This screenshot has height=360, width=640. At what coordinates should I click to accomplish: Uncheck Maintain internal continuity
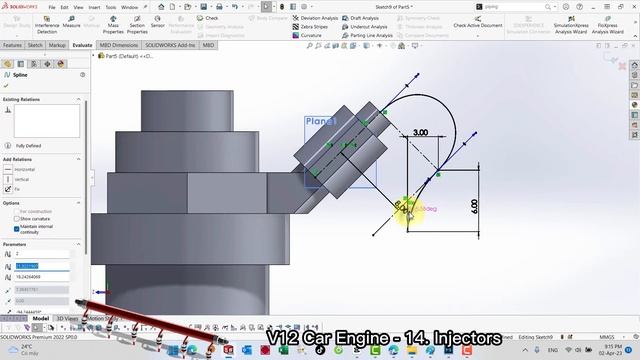click(17, 229)
